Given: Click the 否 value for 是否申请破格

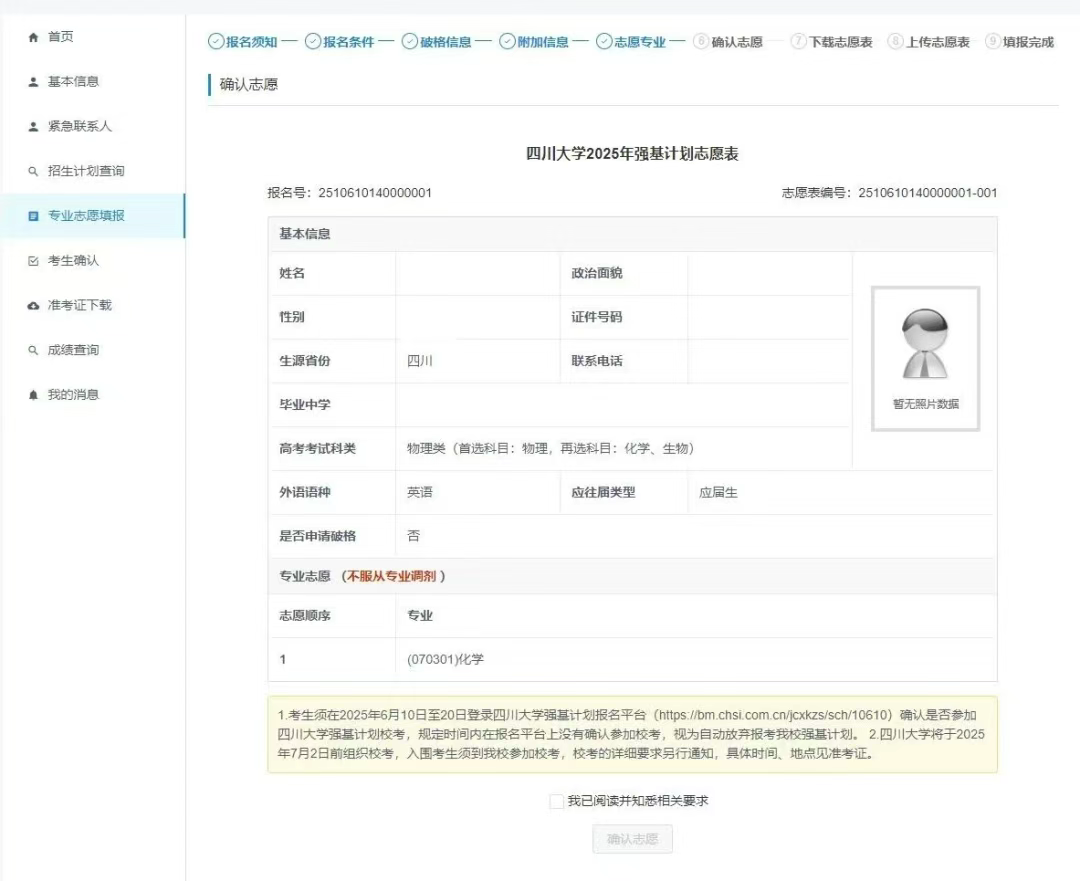Looking at the screenshot, I should click(413, 536).
